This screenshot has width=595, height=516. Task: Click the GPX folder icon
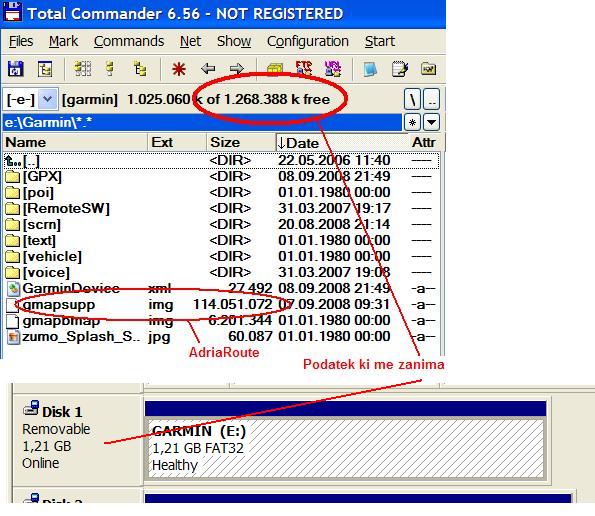click(12, 176)
